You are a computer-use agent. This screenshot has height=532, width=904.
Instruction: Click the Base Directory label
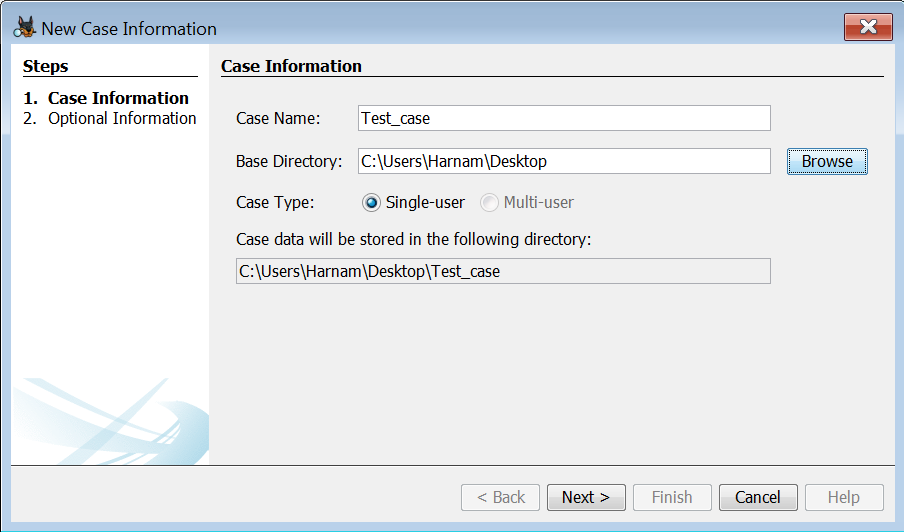[289, 161]
